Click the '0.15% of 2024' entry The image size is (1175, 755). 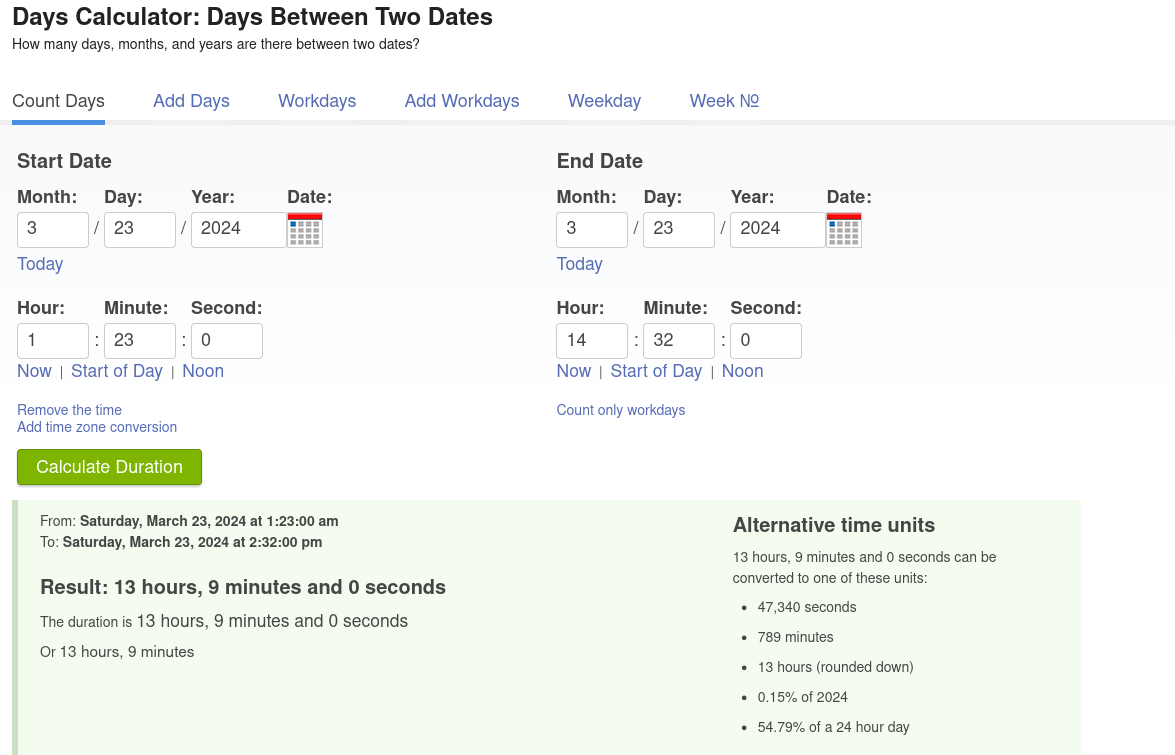pos(803,697)
